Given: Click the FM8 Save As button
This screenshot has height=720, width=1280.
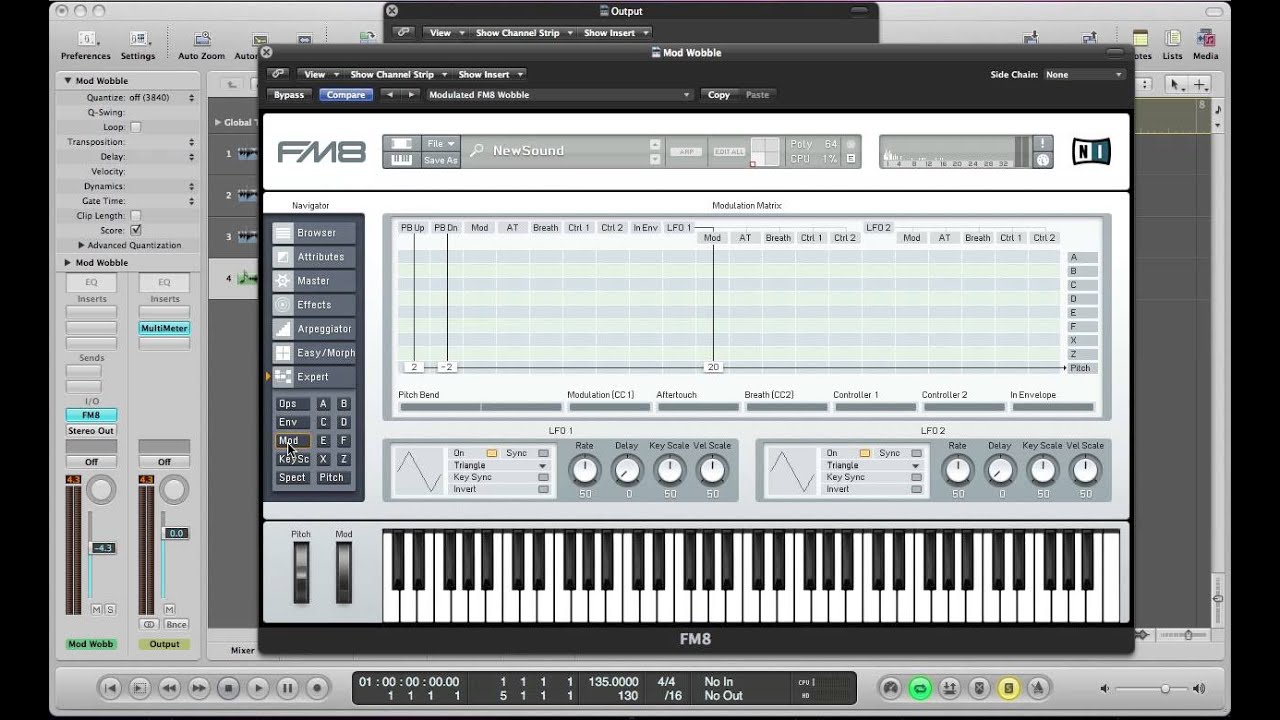Looking at the screenshot, I should tap(440, 160).
